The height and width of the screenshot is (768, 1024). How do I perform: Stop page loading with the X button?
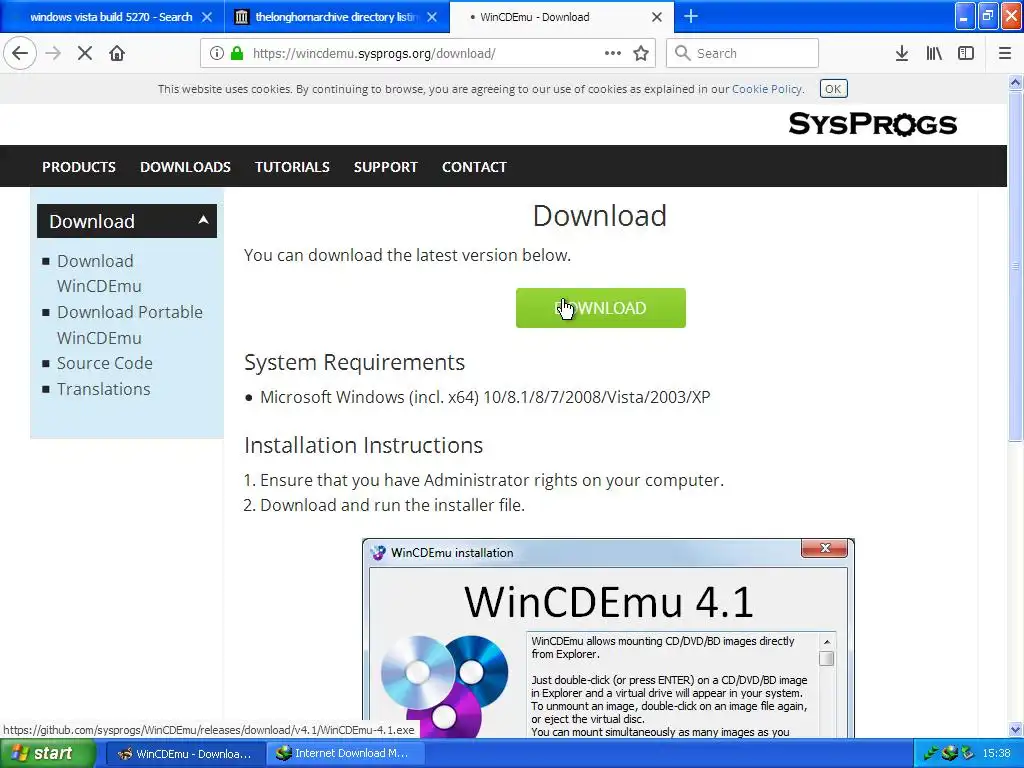click(x=85, y=53)
